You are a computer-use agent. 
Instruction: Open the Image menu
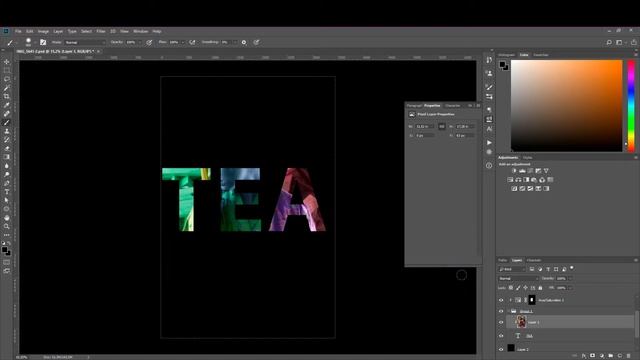(x=43, y=31)
